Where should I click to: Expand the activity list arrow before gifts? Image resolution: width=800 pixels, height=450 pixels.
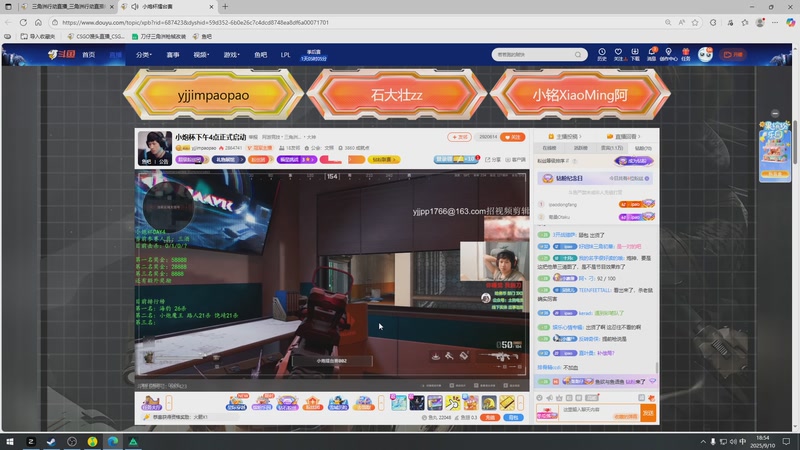[381, 403]
